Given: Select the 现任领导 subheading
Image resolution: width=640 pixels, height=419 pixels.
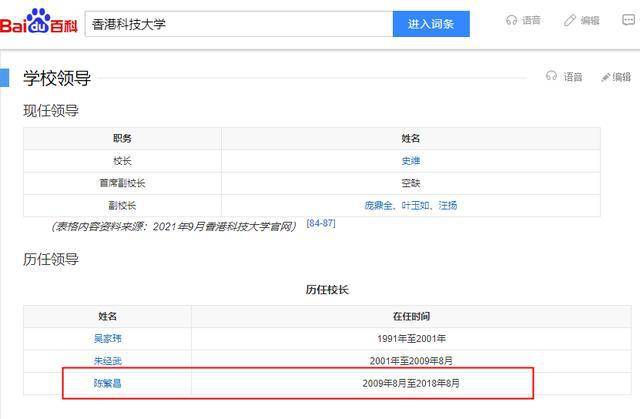Looking at the screenshot, I should point(51,111).
